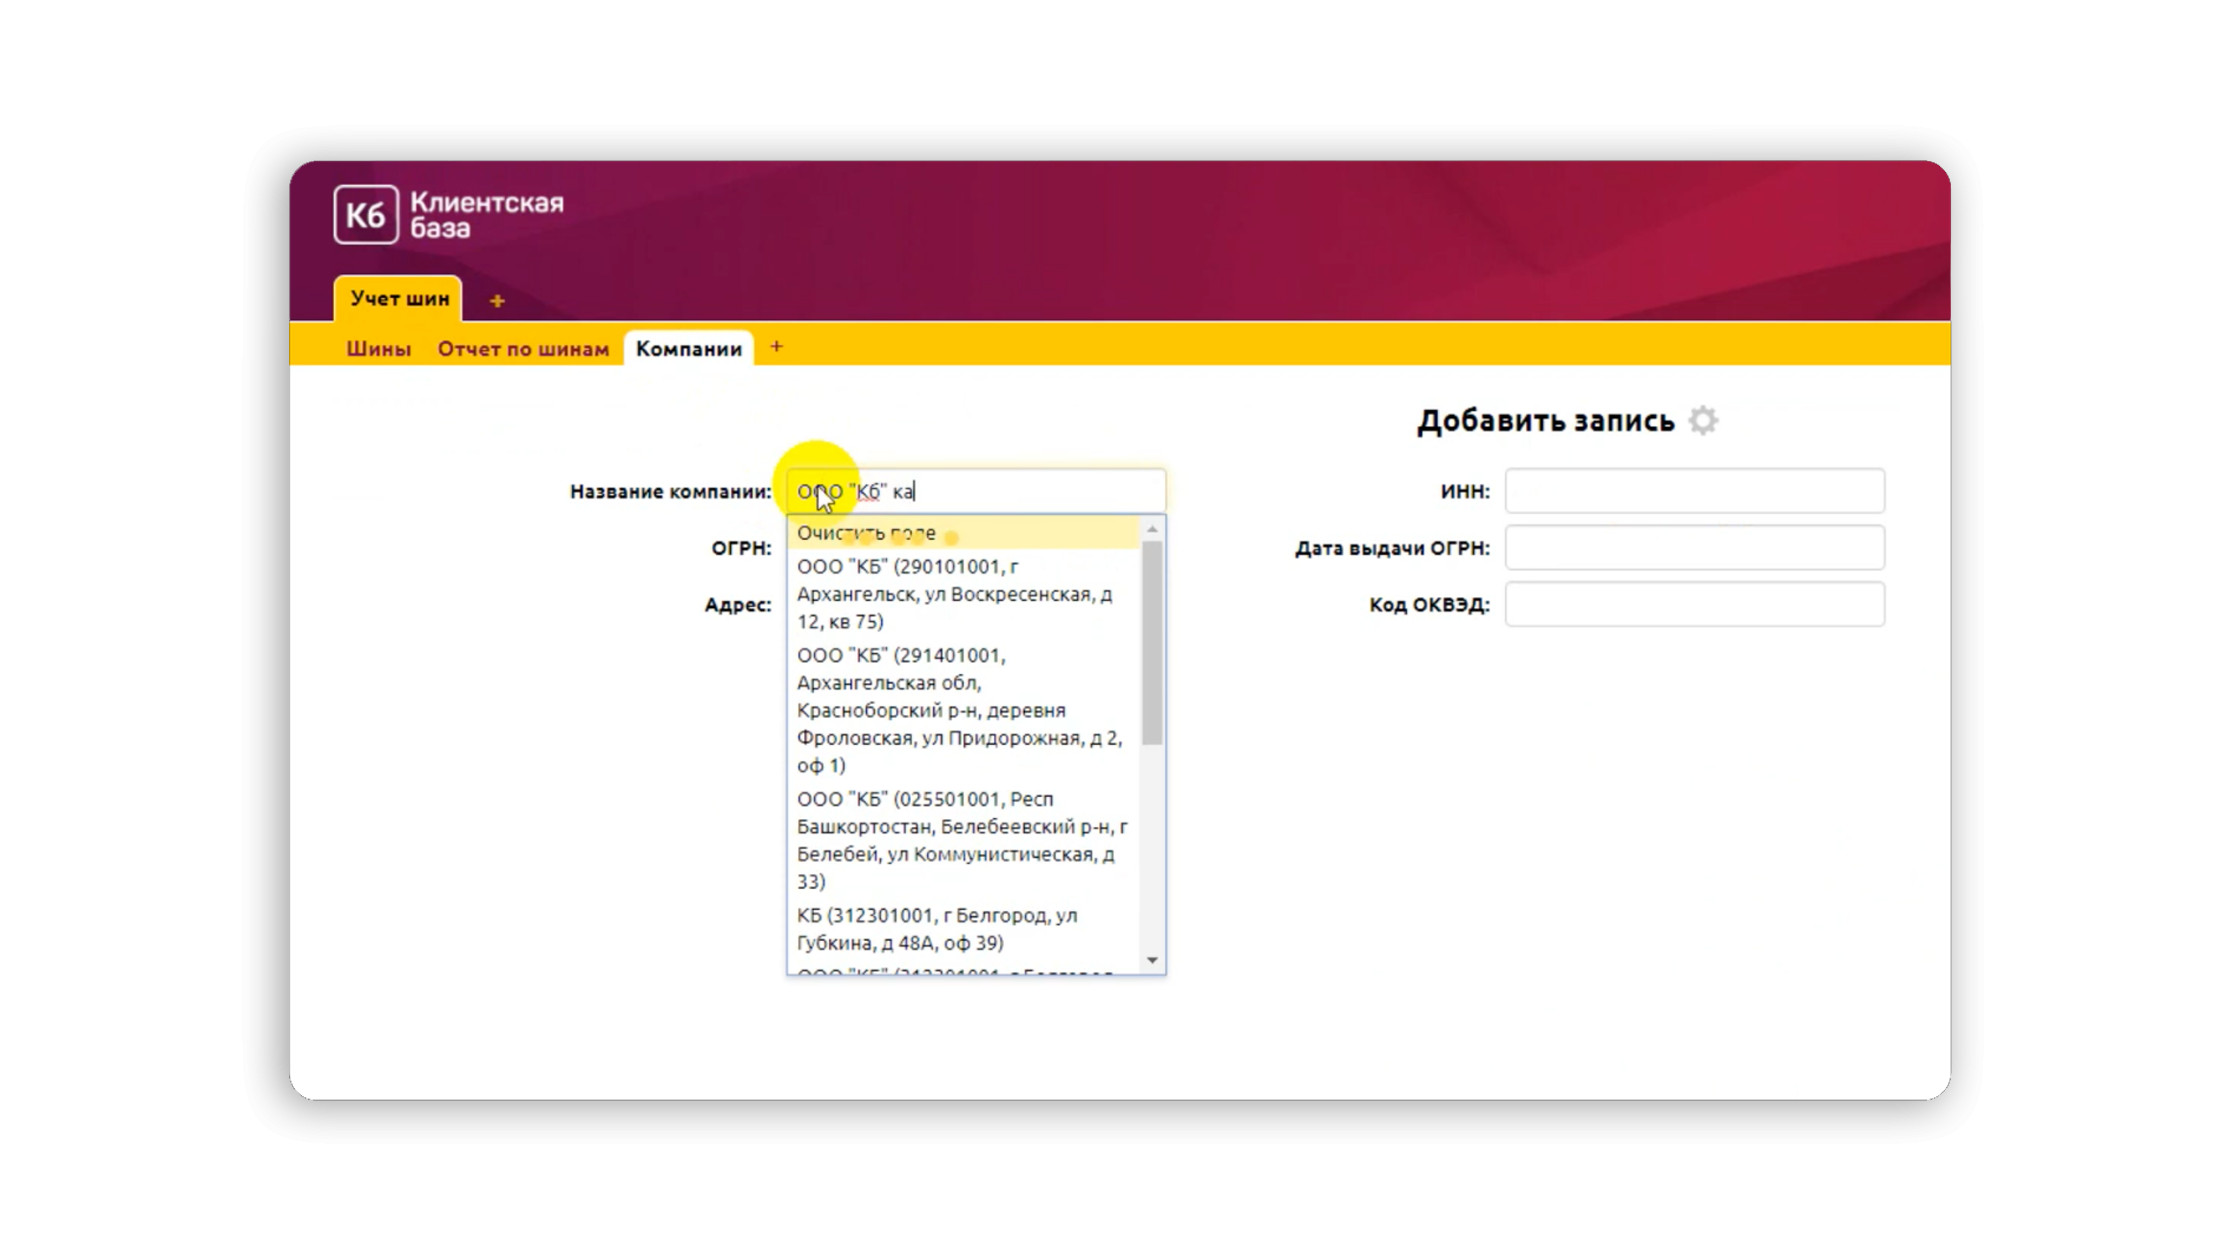The width and height of the screenshot is (2240, 1260).
Task: Click the Код ОКВЭД input field
Action: click(1694, 605)
